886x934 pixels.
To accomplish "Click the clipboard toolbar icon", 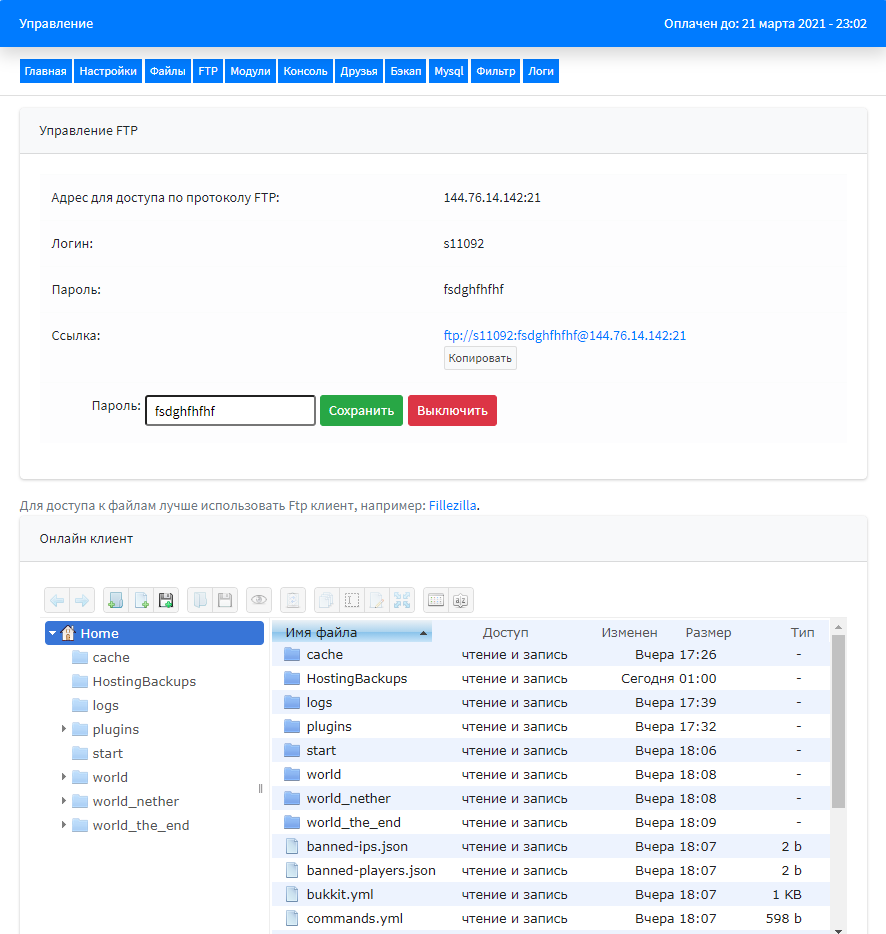I will click(293, 600).
